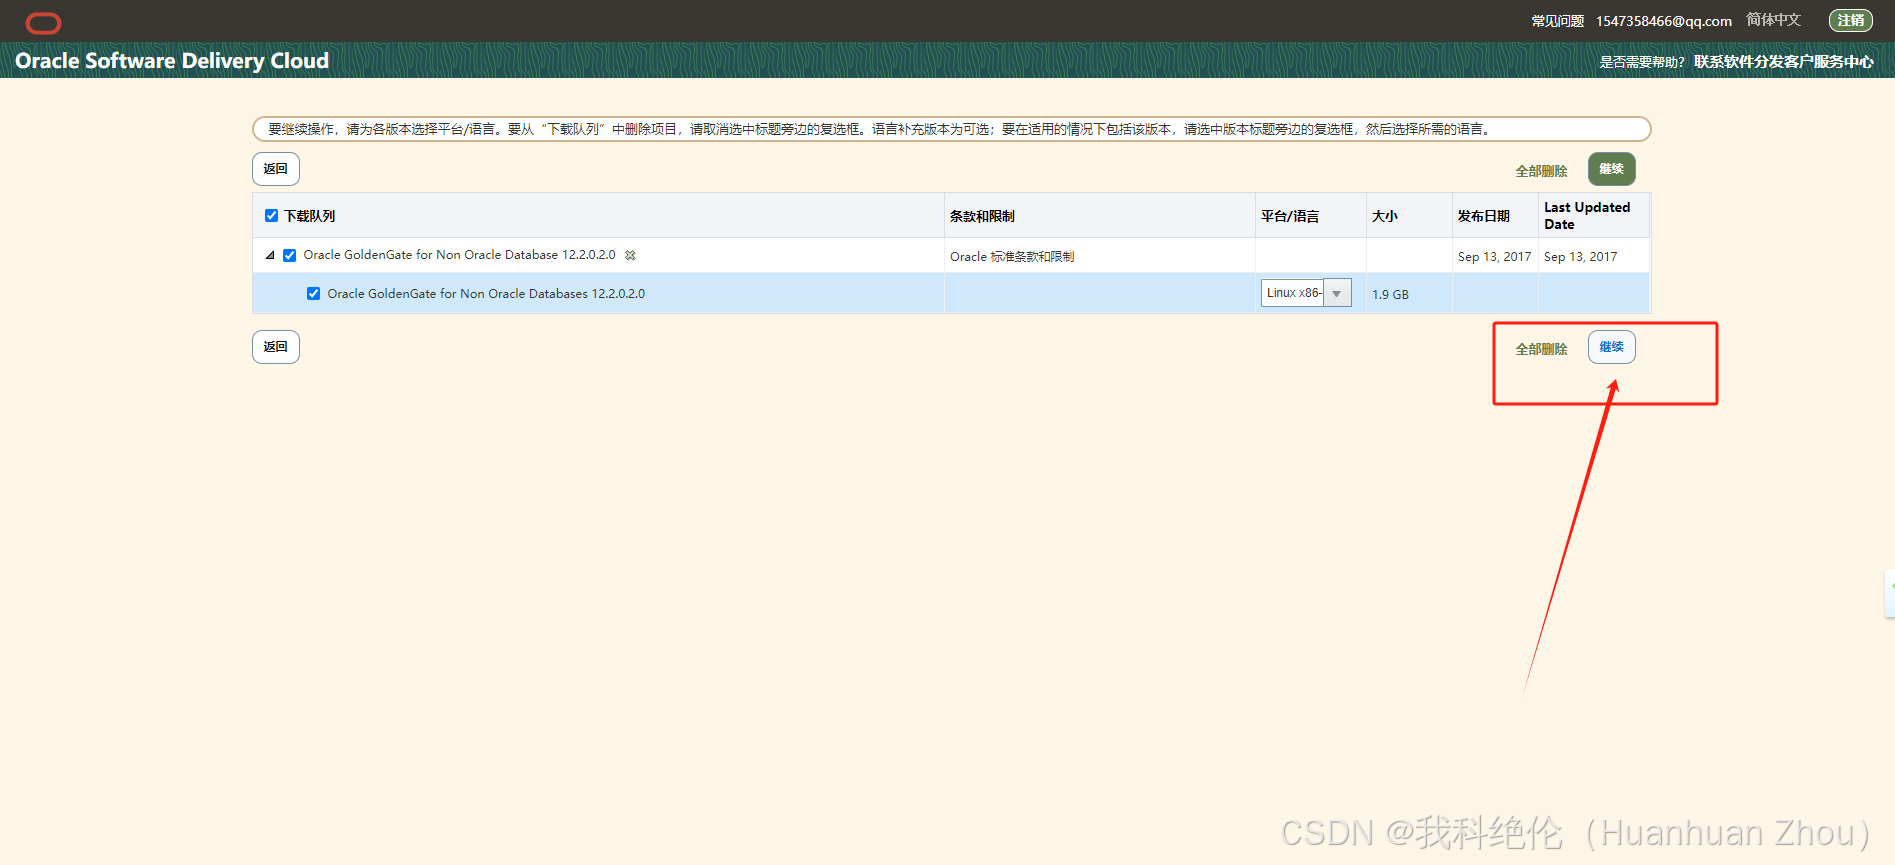Open the 常见问题 FAQ link
This screenshot has height=865, width=1895.
click(x=1557, y=21)
